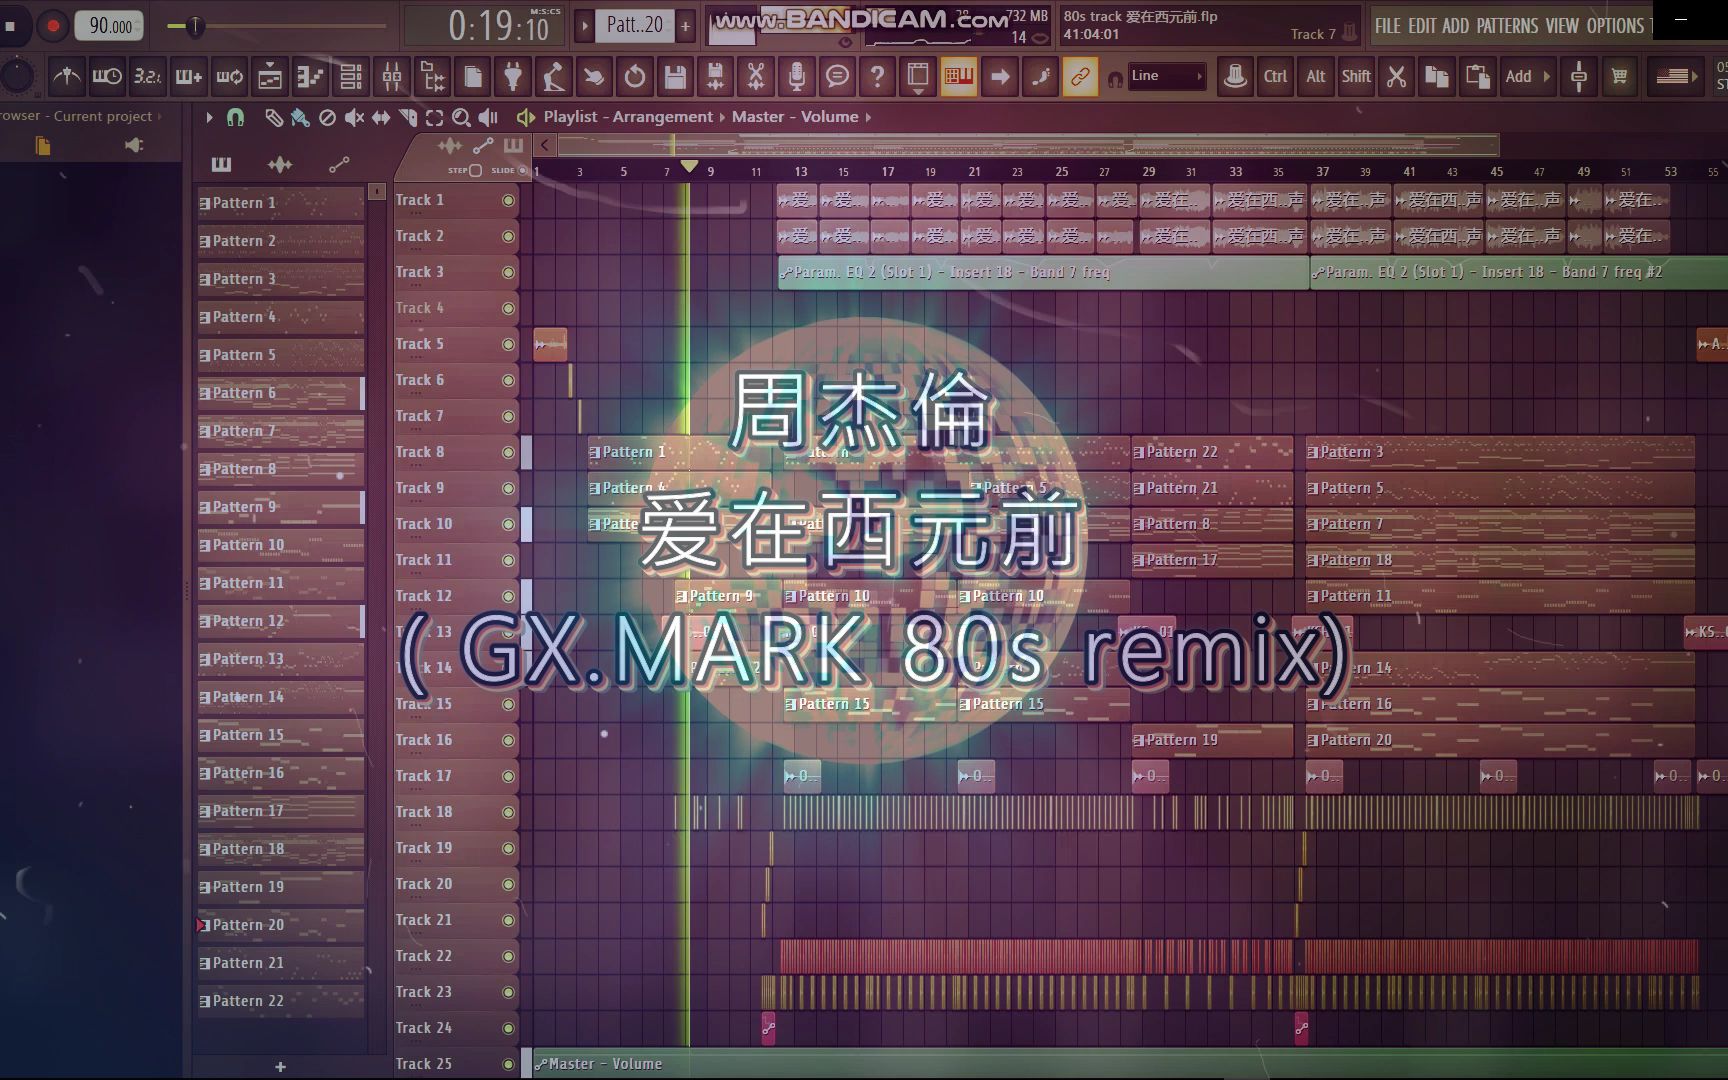The image size is (1728, 1080).
Task: Open the PATTERNS menu
Action: coord(1508,26)
